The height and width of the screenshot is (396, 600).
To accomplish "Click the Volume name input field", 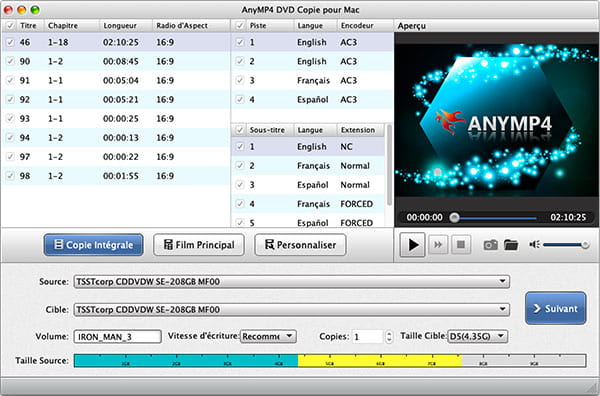I will (117, 337).
